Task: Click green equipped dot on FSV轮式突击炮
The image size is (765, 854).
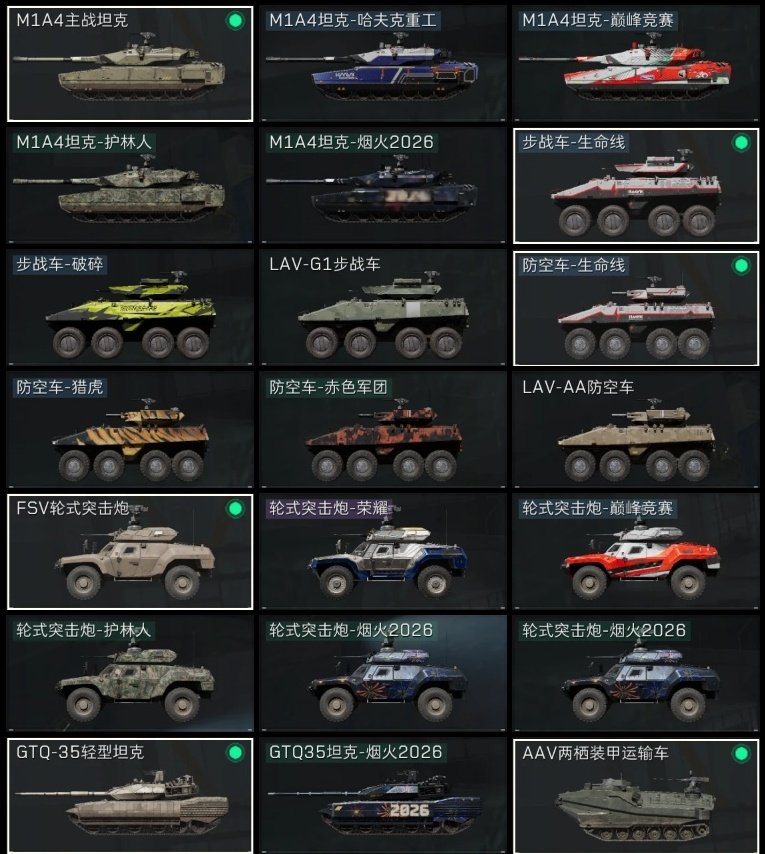Action: point(235,509)
